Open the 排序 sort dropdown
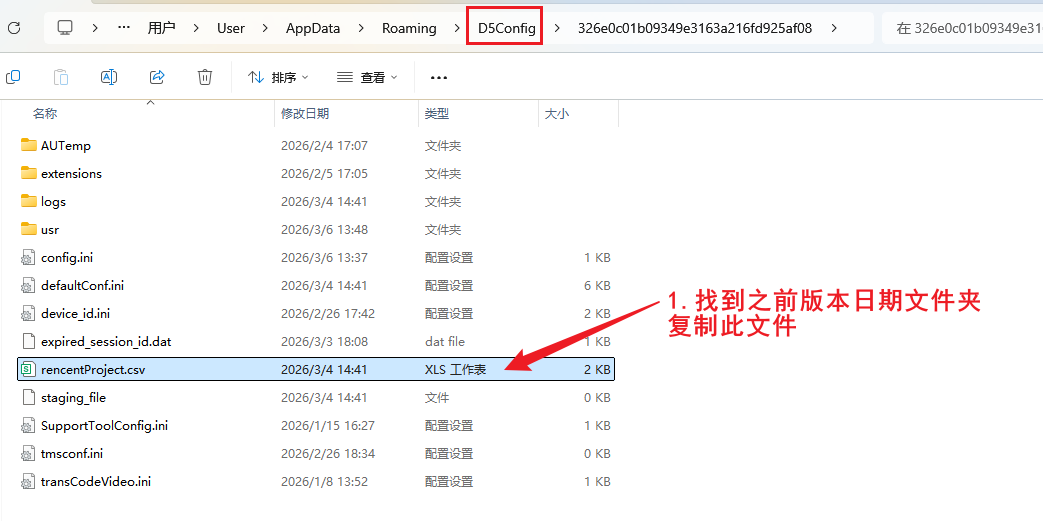1043x521 pixels. coord(278,77)
